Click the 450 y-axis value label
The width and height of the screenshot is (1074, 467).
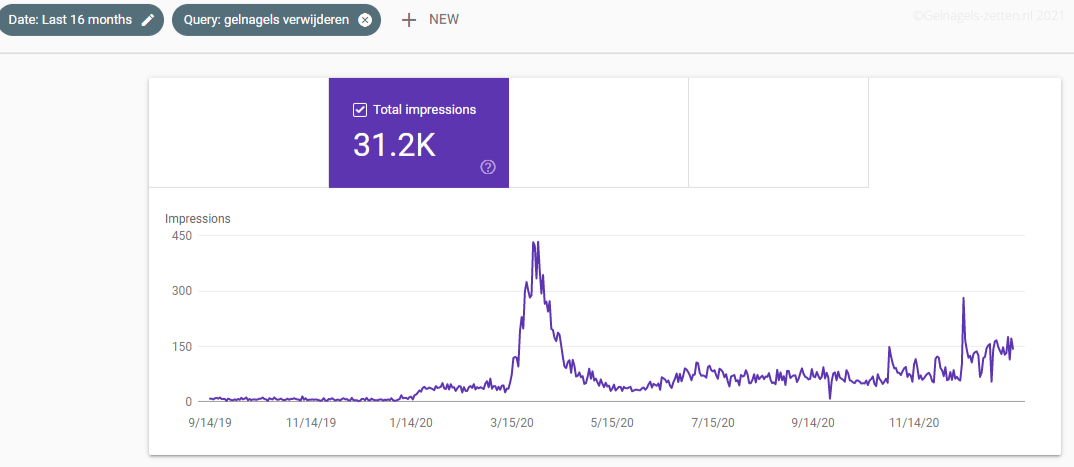pos(181,236)
